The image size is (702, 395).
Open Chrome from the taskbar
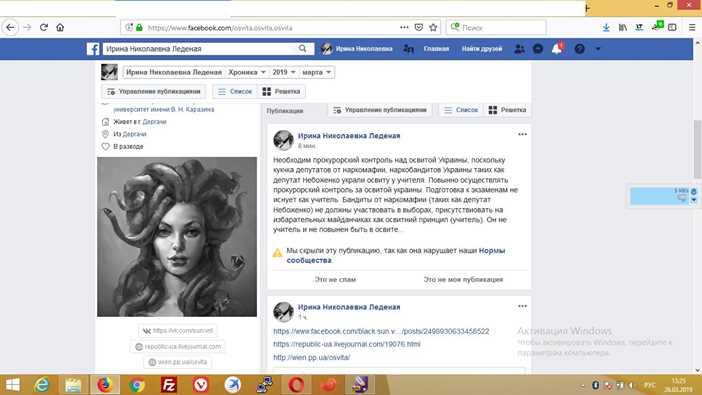click(x=137, y=385)
